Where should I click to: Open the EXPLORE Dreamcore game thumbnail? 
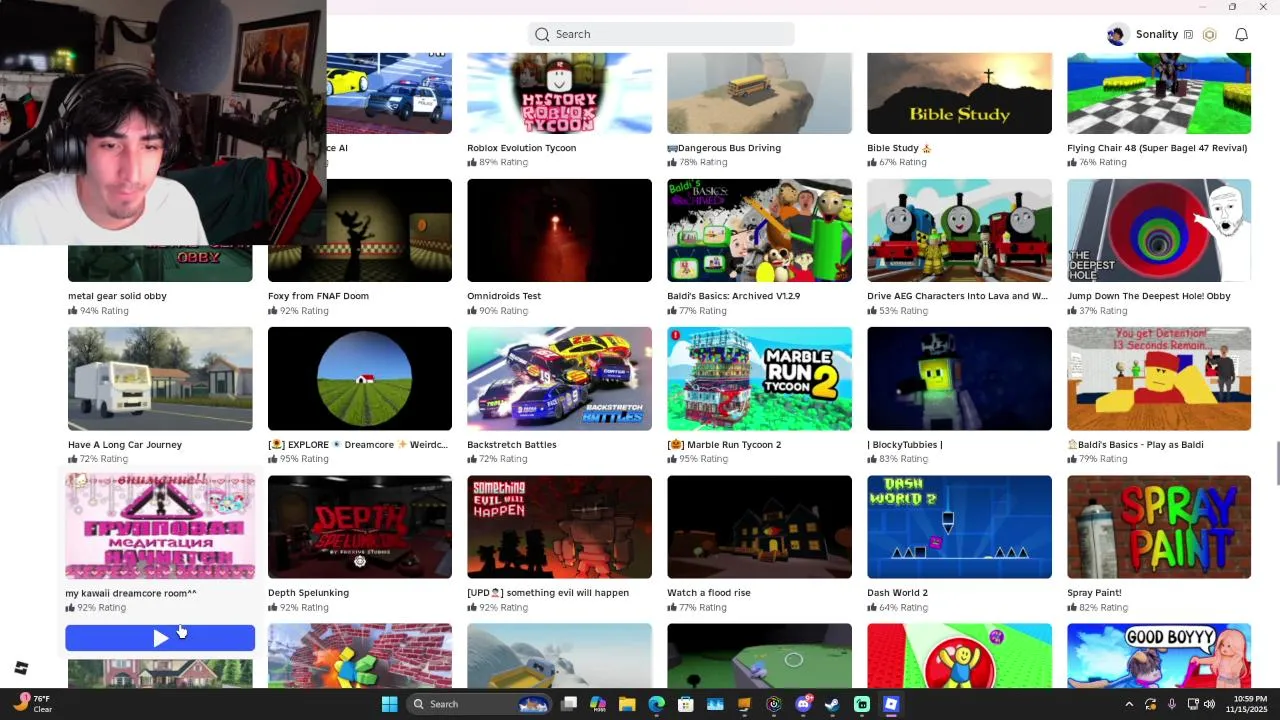pos(360,379)
